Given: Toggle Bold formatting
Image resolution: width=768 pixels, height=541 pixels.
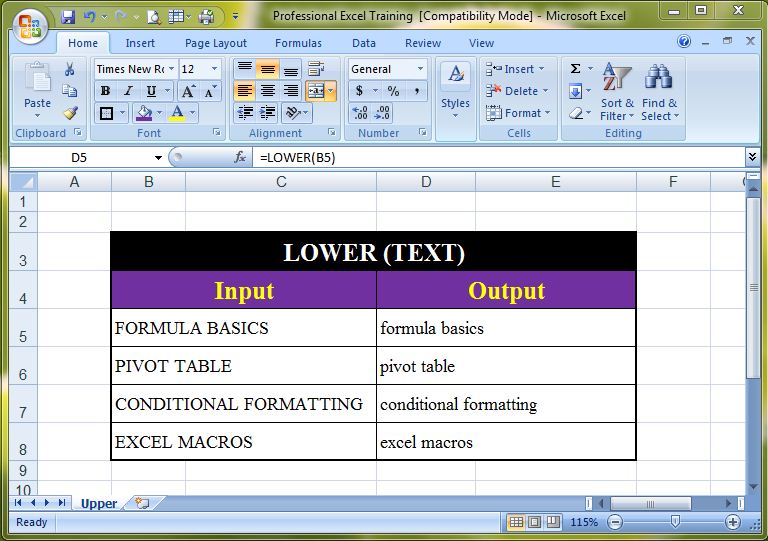Looking at the screenshot, I should (x=105, y=91).
